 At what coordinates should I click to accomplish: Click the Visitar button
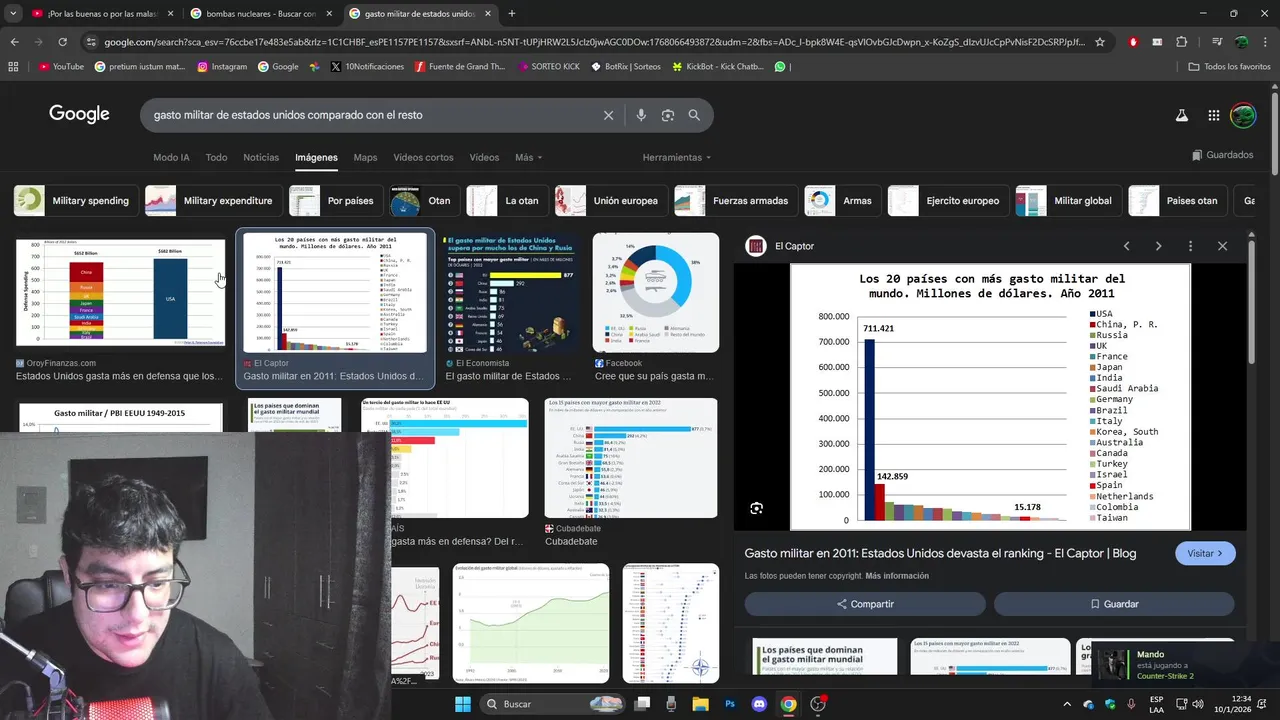click(1205, 553)
